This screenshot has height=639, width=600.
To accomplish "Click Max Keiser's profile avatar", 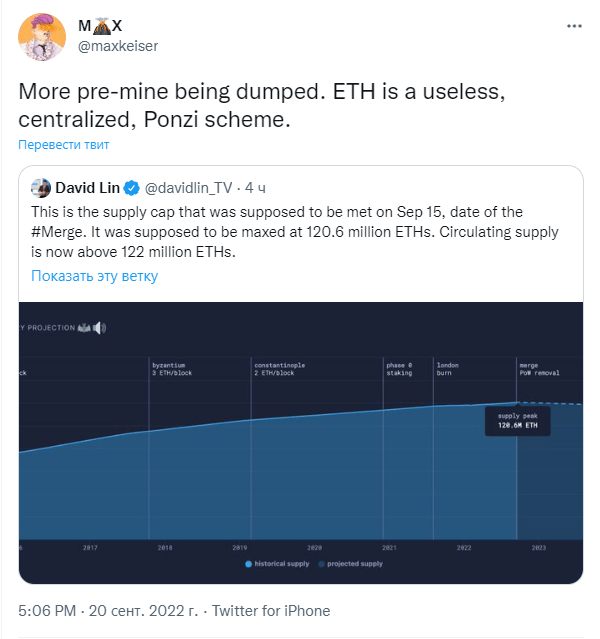I will 42,37.
